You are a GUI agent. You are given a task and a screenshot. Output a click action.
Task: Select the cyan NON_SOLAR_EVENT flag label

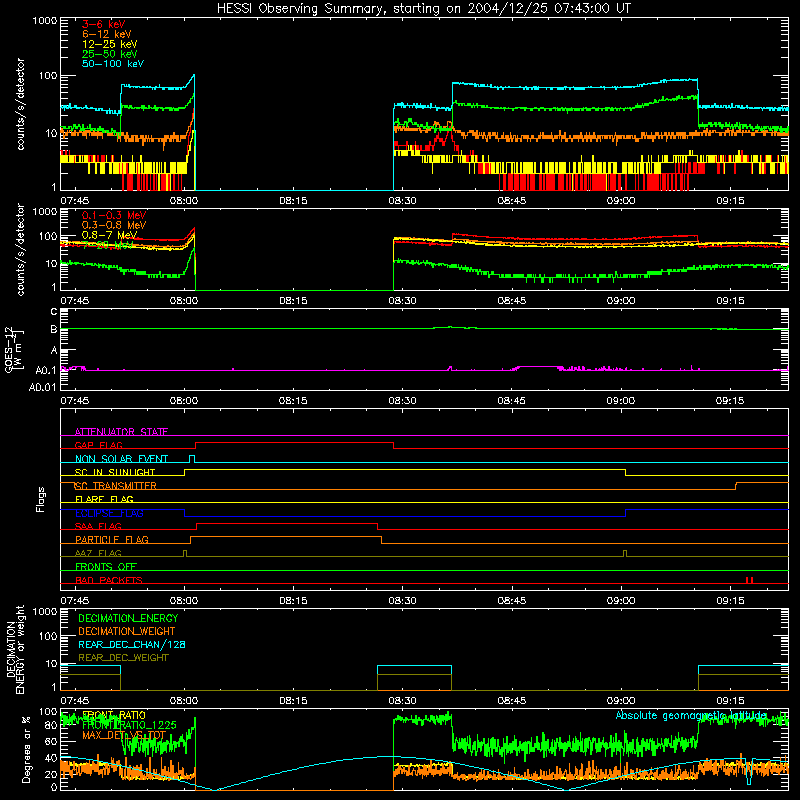tap(121, 459)
